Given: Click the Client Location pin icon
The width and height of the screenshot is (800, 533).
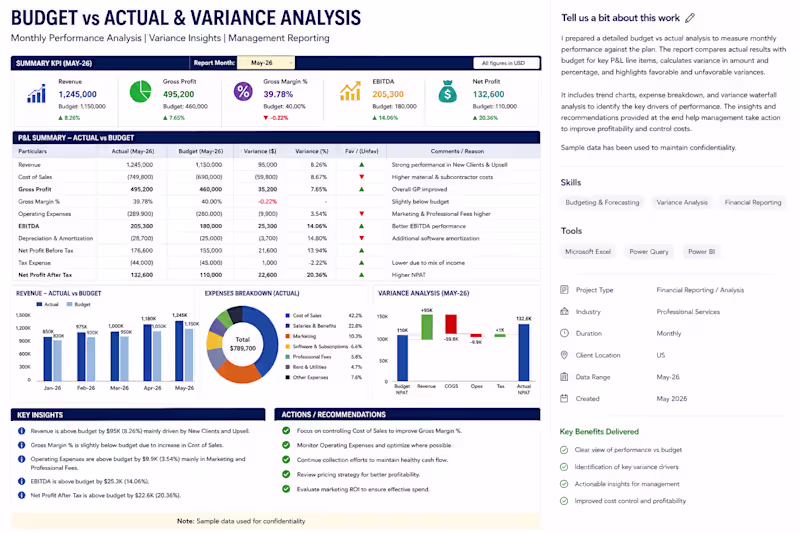Looking at the screenshot, I should tap(564, 355).
